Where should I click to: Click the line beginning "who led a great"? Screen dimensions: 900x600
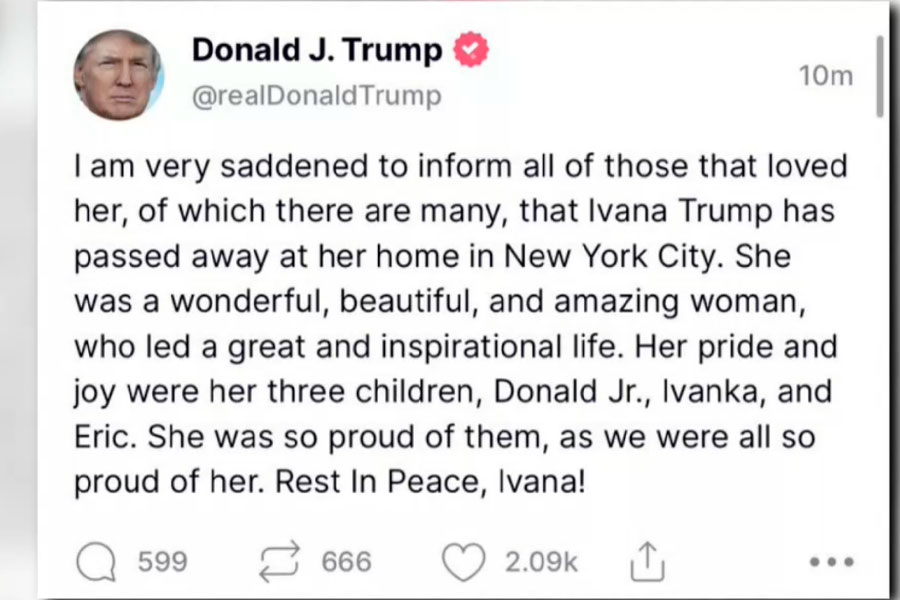click(x=457, y=345)
